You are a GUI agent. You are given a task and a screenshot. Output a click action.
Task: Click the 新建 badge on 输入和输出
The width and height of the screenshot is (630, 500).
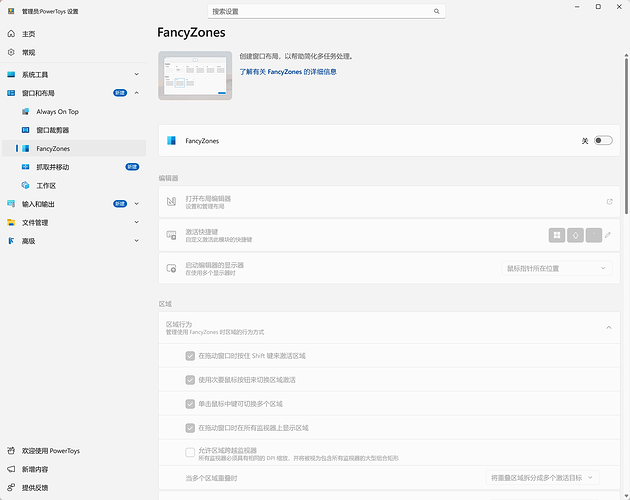[x=120, y=204]
